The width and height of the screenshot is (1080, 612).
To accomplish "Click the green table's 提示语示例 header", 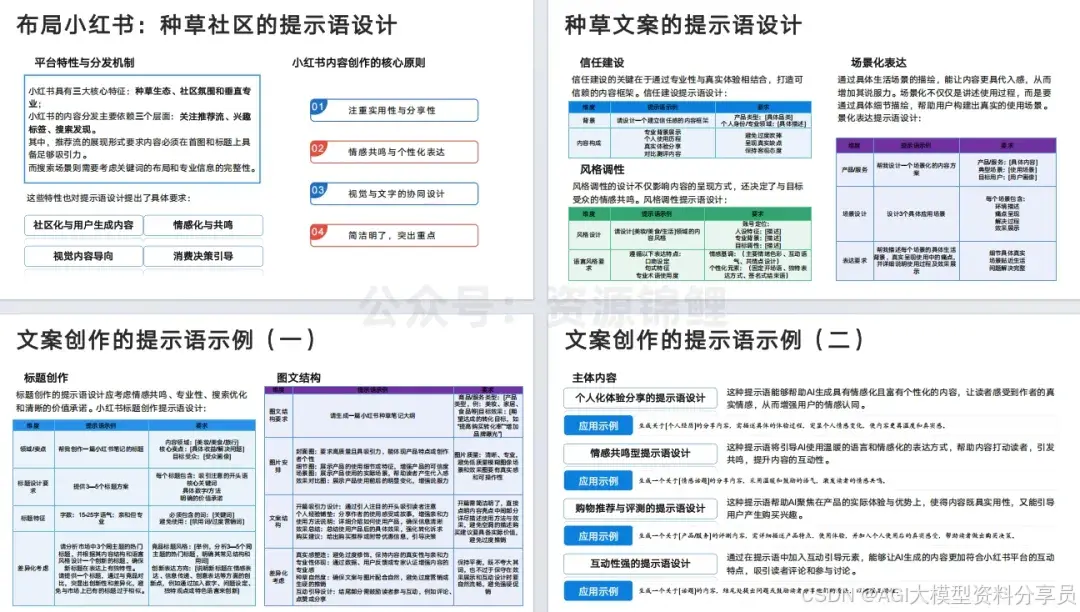I will (657, 214).
